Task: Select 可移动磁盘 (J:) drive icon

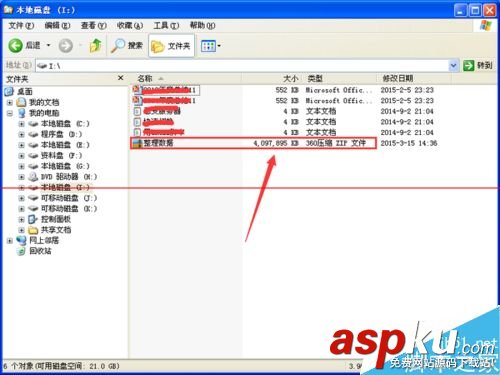Action: 33,198
